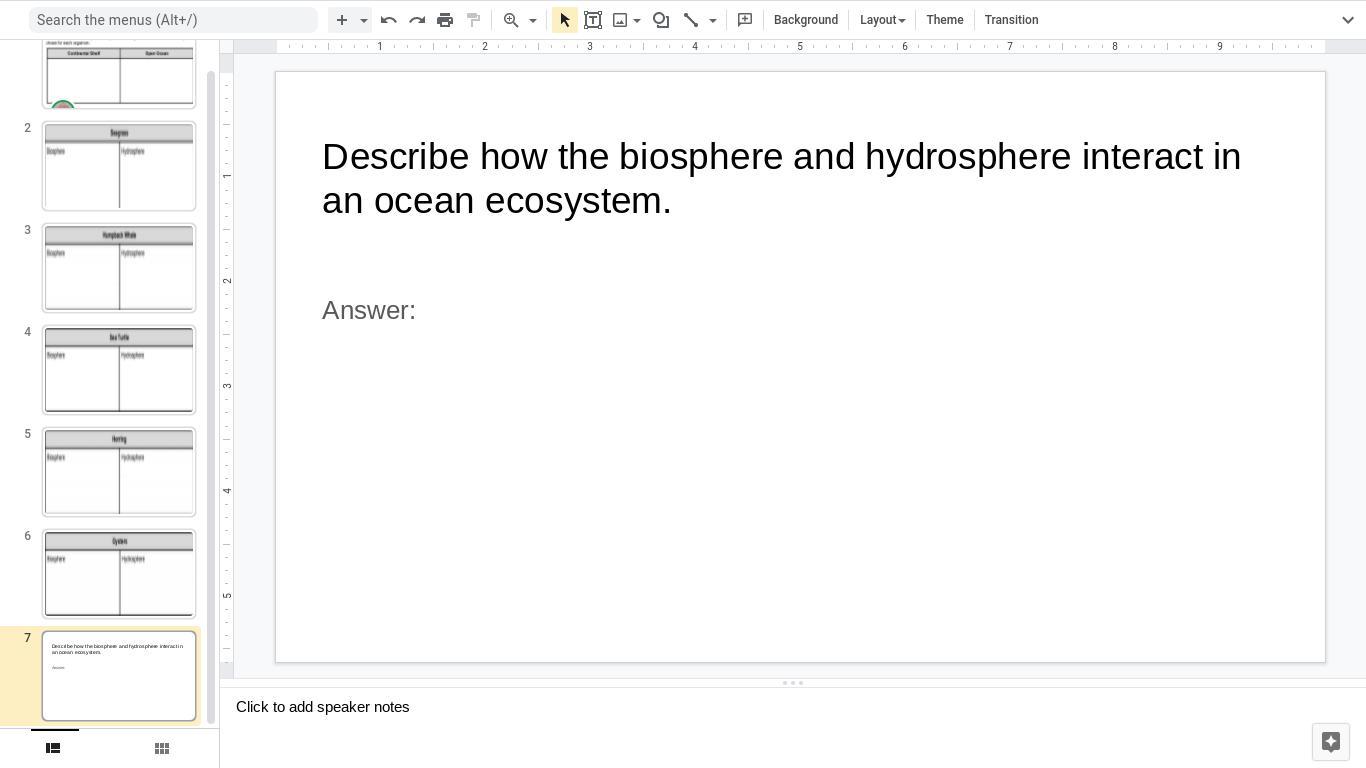Image resolution: width=1366 pixels, height=768 pixels.
Task: Select the Text box tool
Action: [x=593, y=20]
